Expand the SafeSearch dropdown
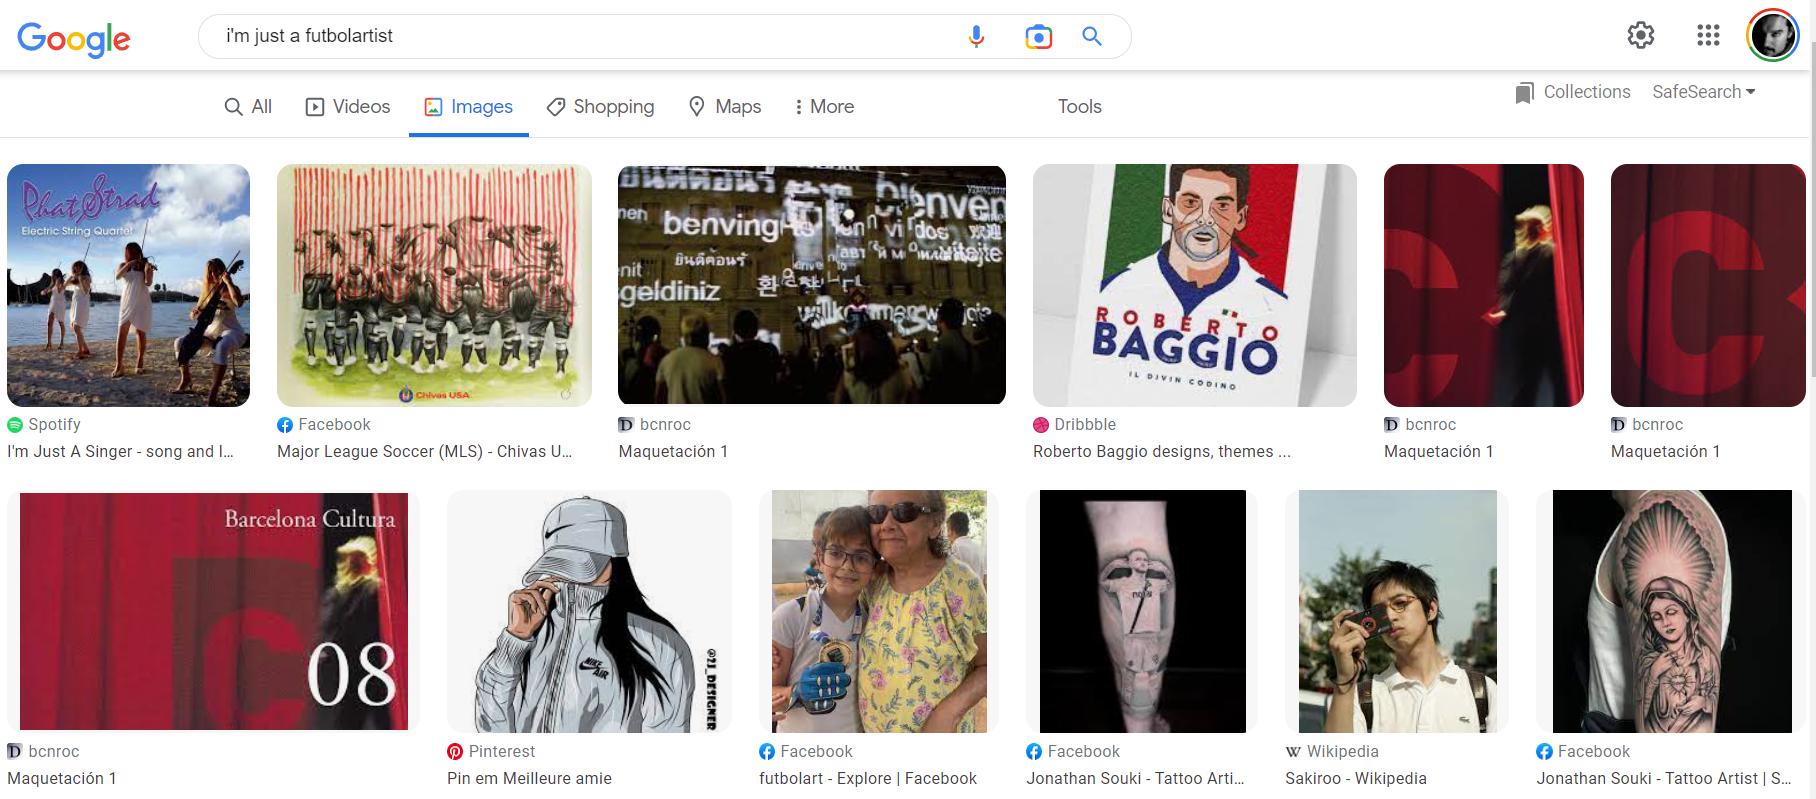The height and width of the screenshot is (799, 1816). click(1703, 92)
